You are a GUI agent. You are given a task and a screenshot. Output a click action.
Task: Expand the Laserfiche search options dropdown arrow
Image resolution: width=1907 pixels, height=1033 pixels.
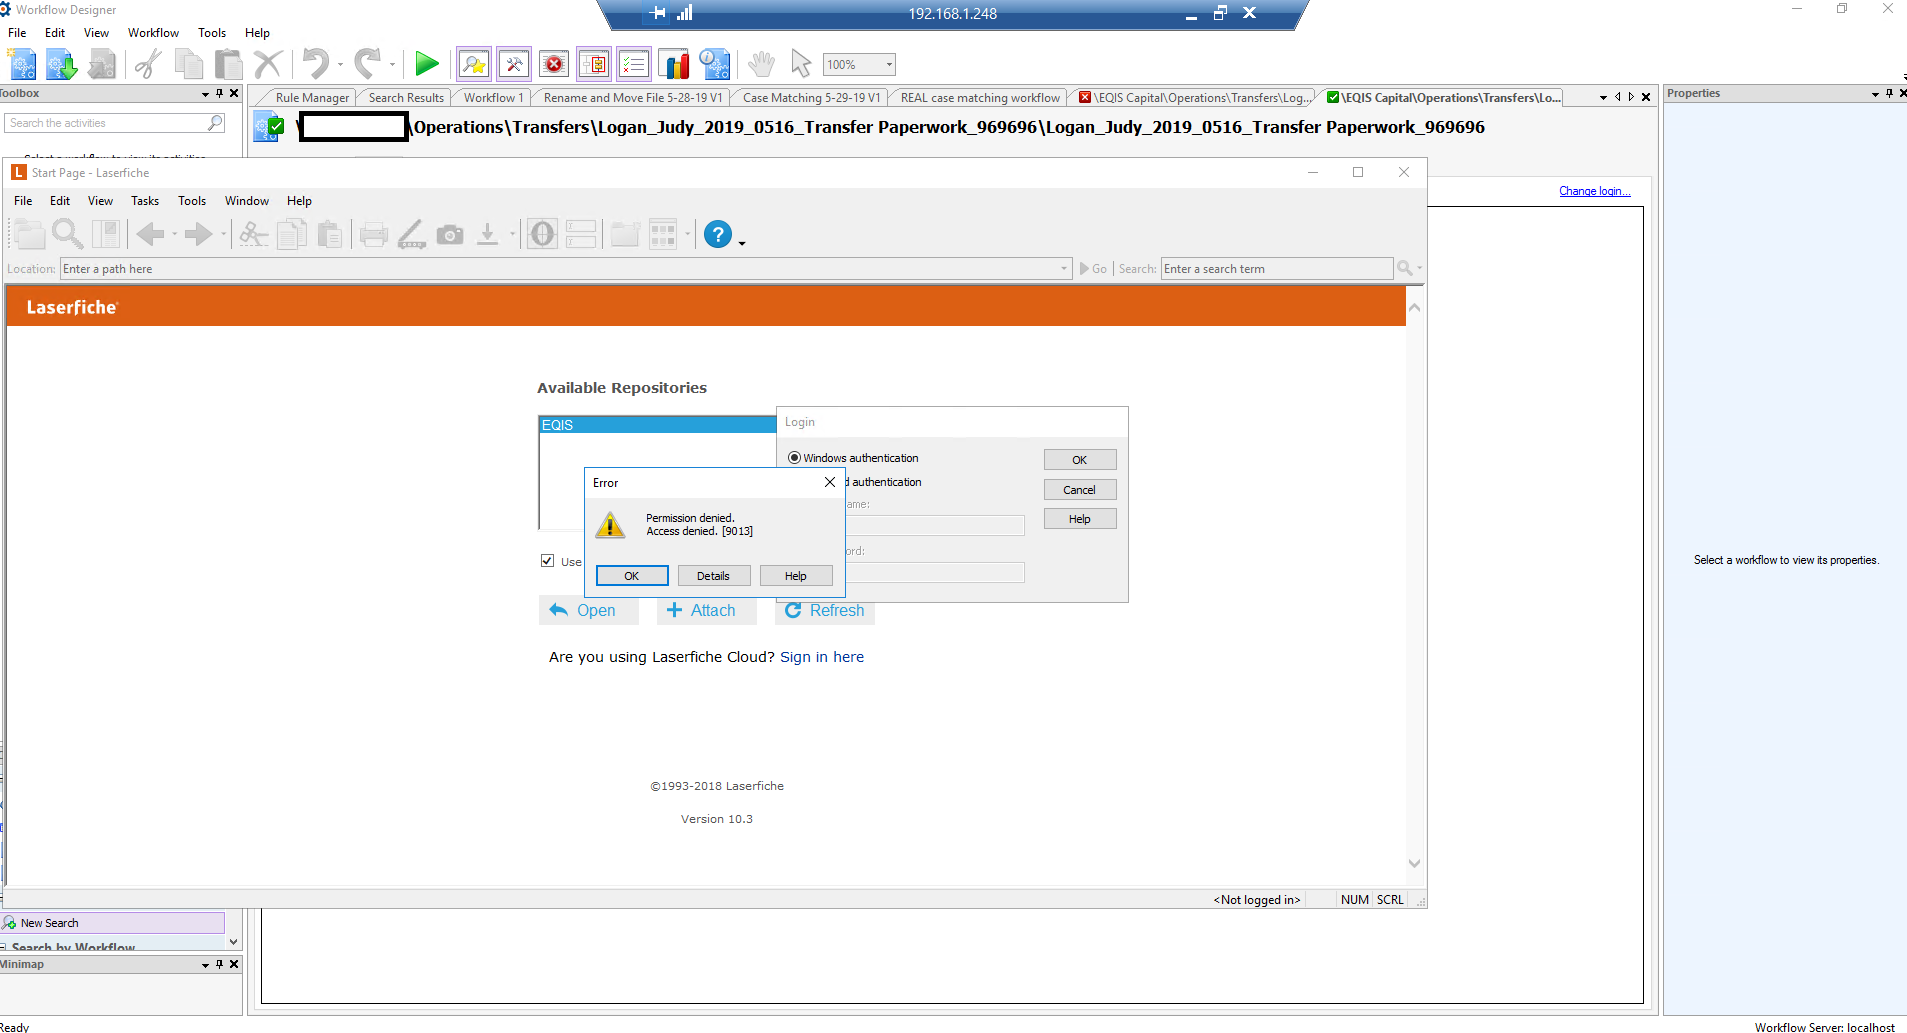tap(1419, 269)
